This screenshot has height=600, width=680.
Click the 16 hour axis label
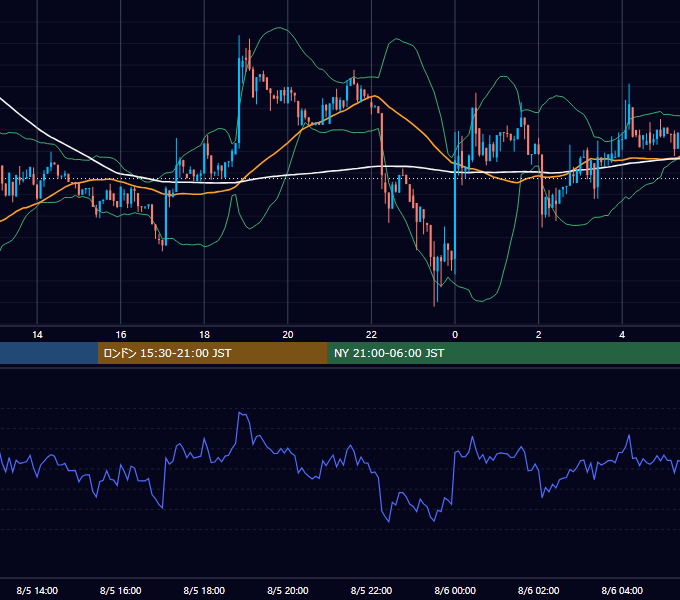click(121, 335)
